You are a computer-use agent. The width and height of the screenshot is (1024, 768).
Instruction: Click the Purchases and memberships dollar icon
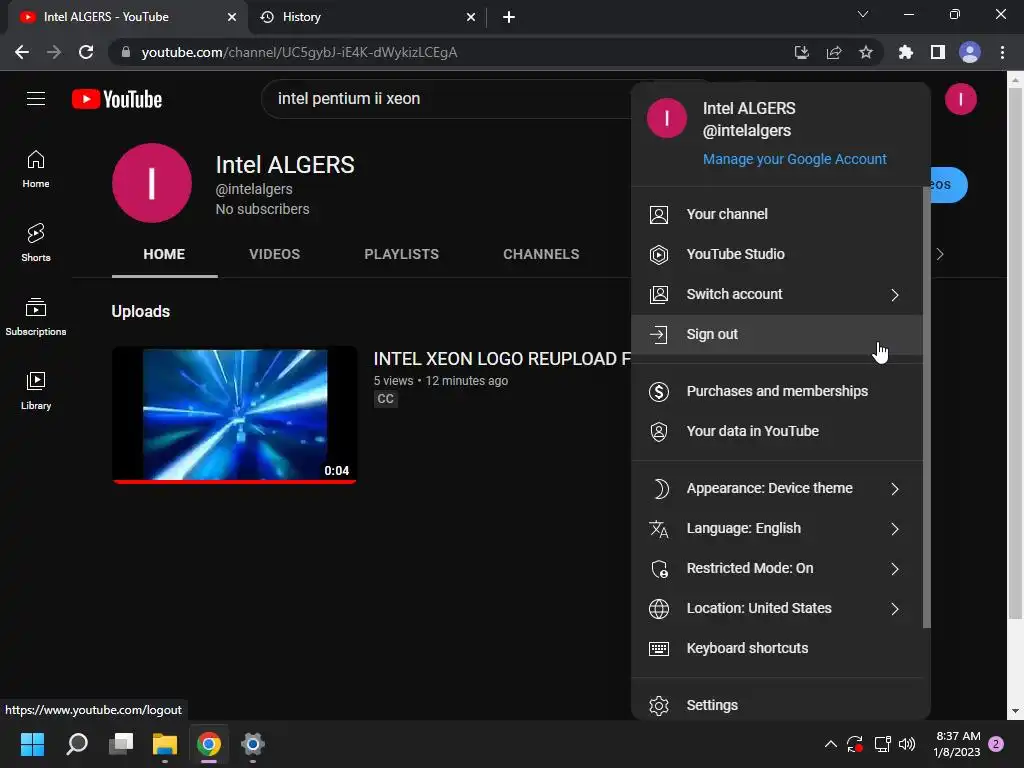pyautogui.click(x=658, y=391)
